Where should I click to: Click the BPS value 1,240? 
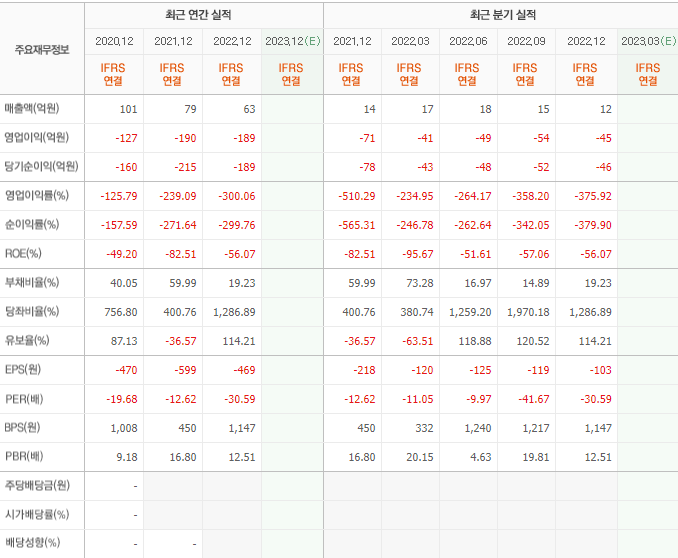coord(477,428)
